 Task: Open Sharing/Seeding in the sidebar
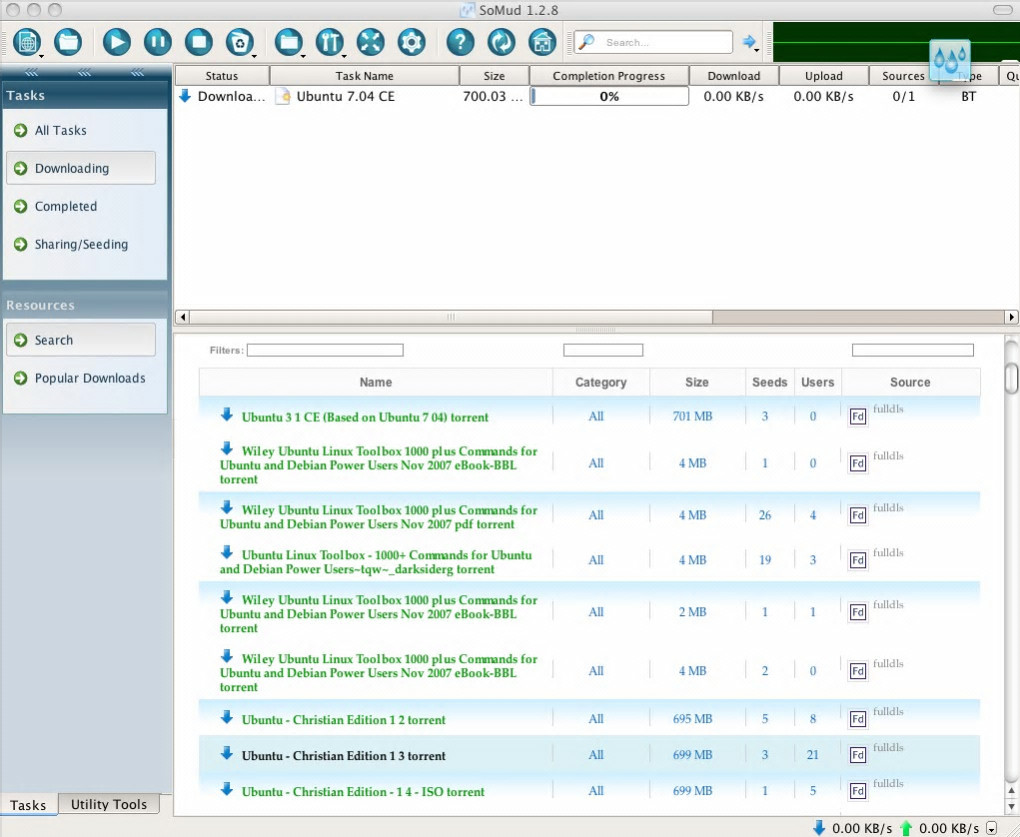[81, 244]
